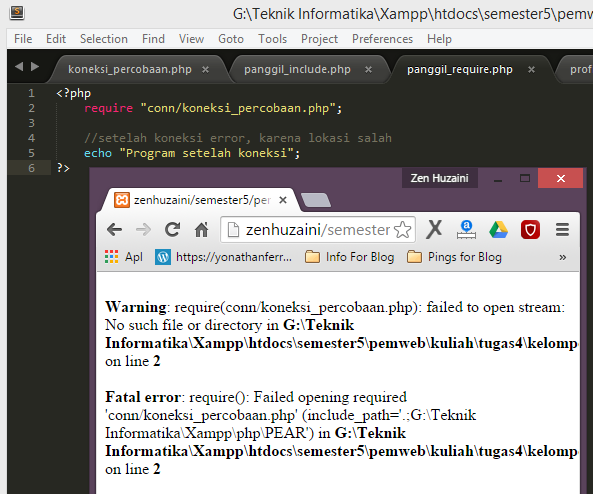593x494 pixels.
Task: Open the Help menu
Action: [439, 39]
